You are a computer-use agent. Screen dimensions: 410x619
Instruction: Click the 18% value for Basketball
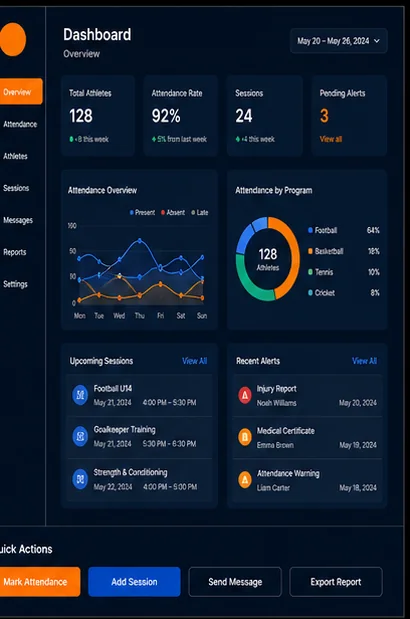pos(373,251)
